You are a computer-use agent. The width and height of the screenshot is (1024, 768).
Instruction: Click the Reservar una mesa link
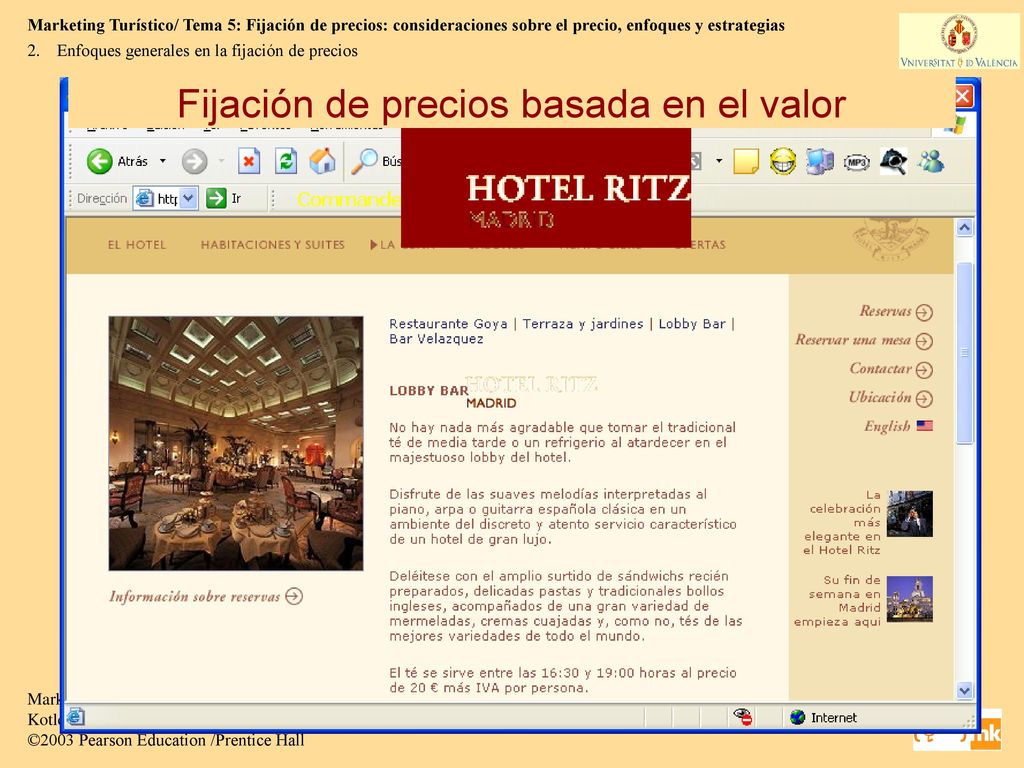pyautogui.click(x=853, y=340)
